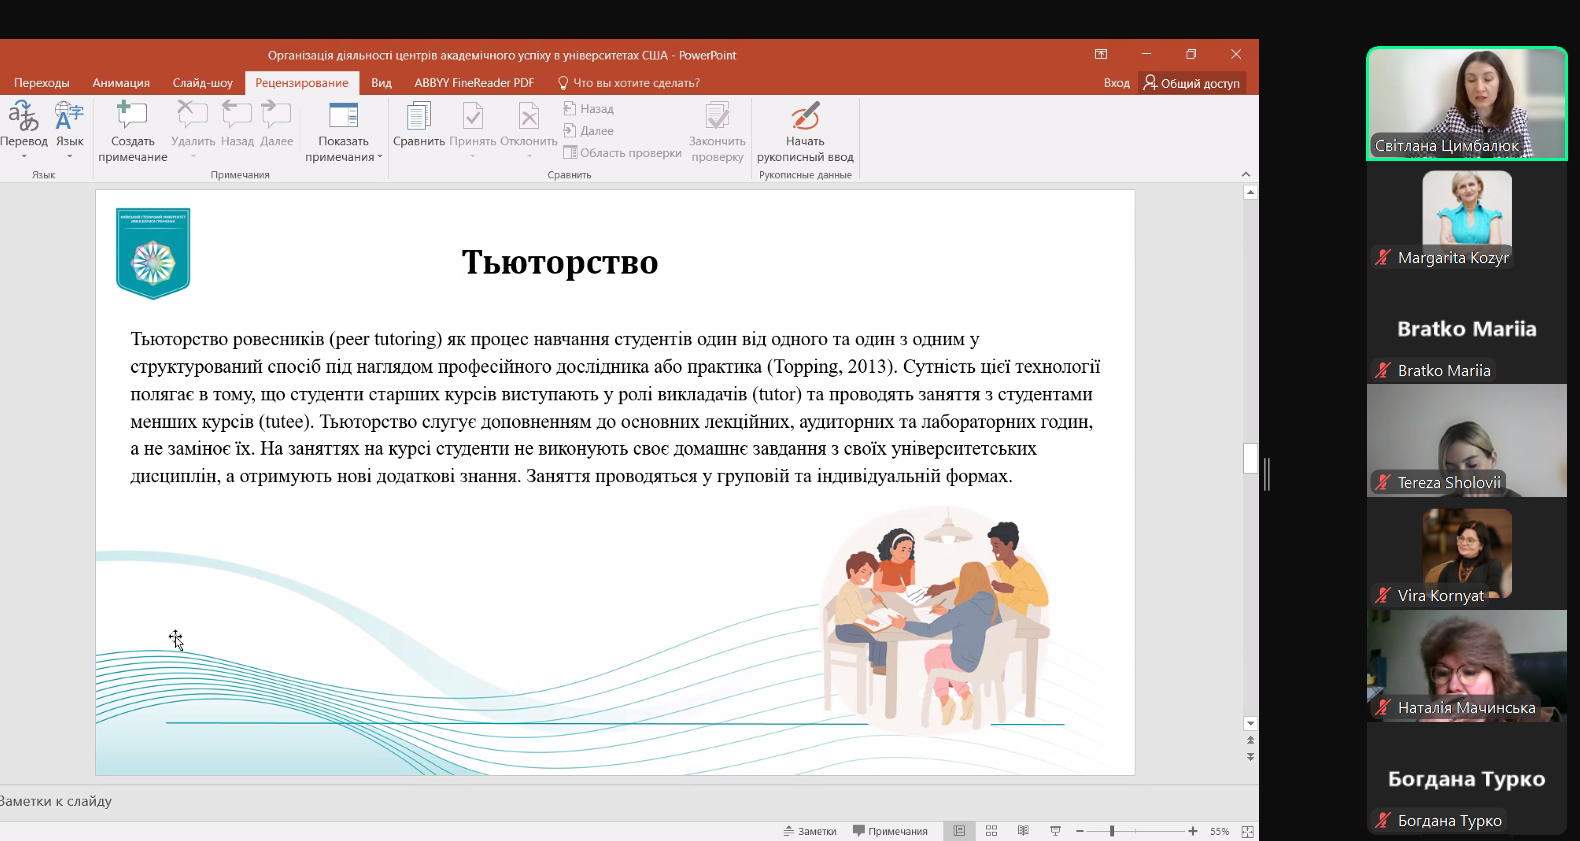Click the Сравнить (compare) icon
The height and width of the screenshot is (841, 1580).
[418, 116]
